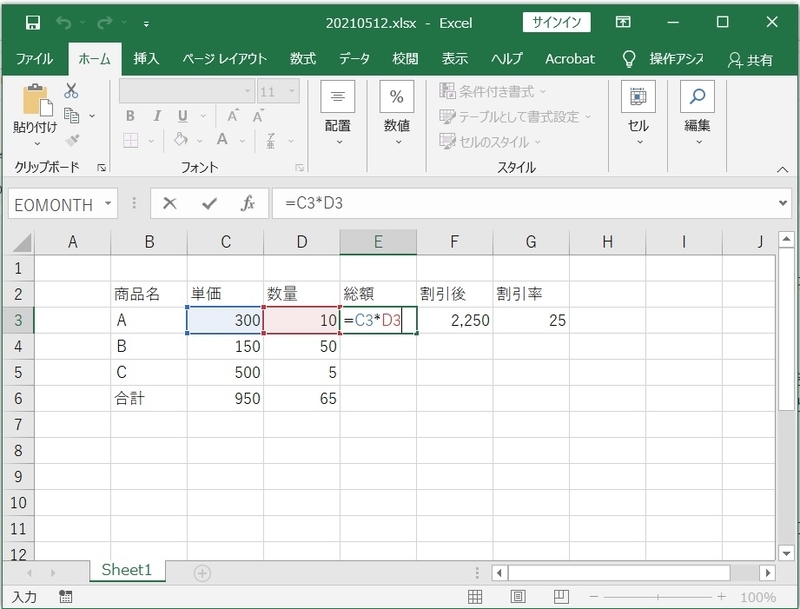Toggle bold formatting on selection
Image resolution: width=800 pixels, height=609 pixels.
[128, 116]
